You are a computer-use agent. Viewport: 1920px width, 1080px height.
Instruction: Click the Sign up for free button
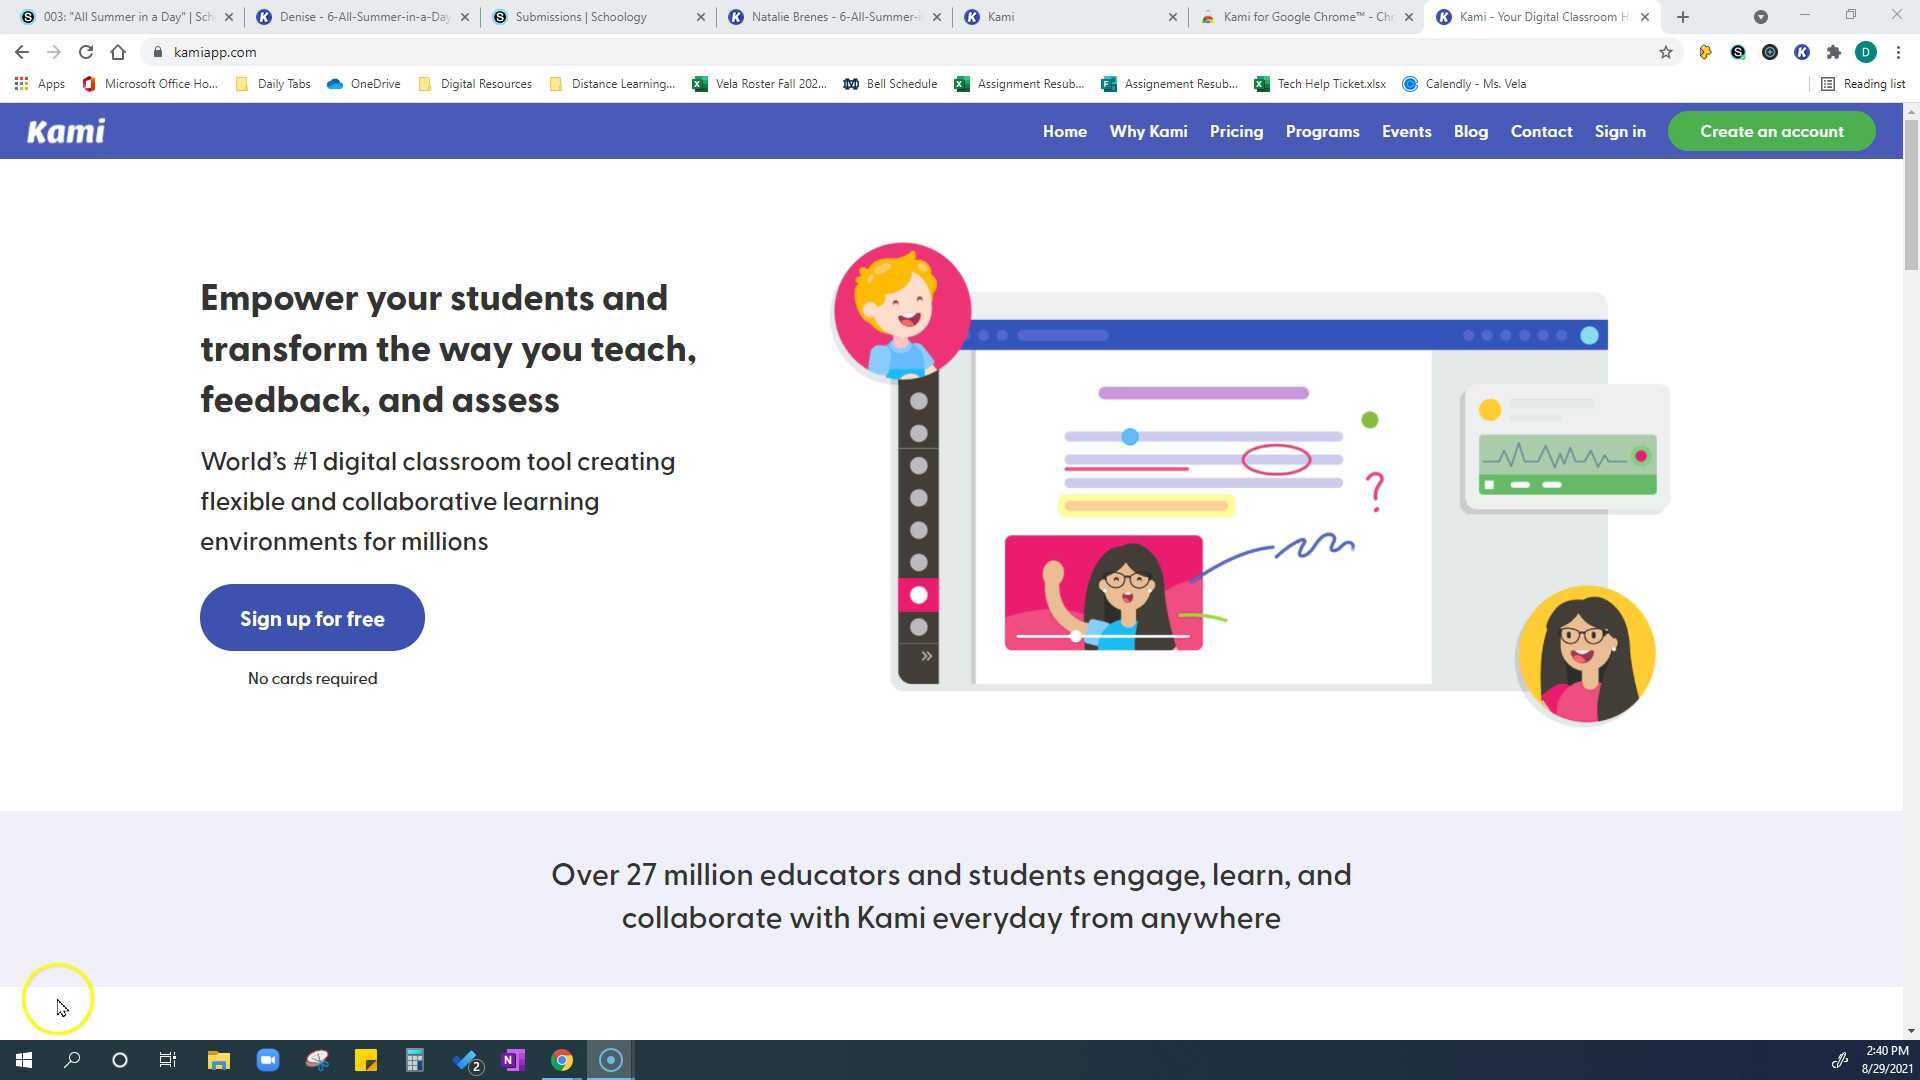click(312, 617)
